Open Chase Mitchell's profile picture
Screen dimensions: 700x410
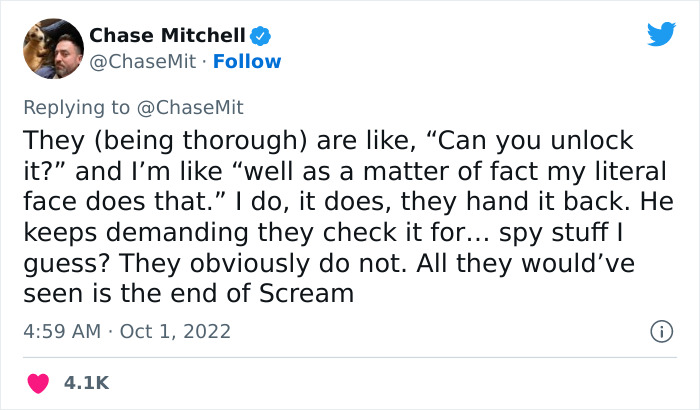51,48
